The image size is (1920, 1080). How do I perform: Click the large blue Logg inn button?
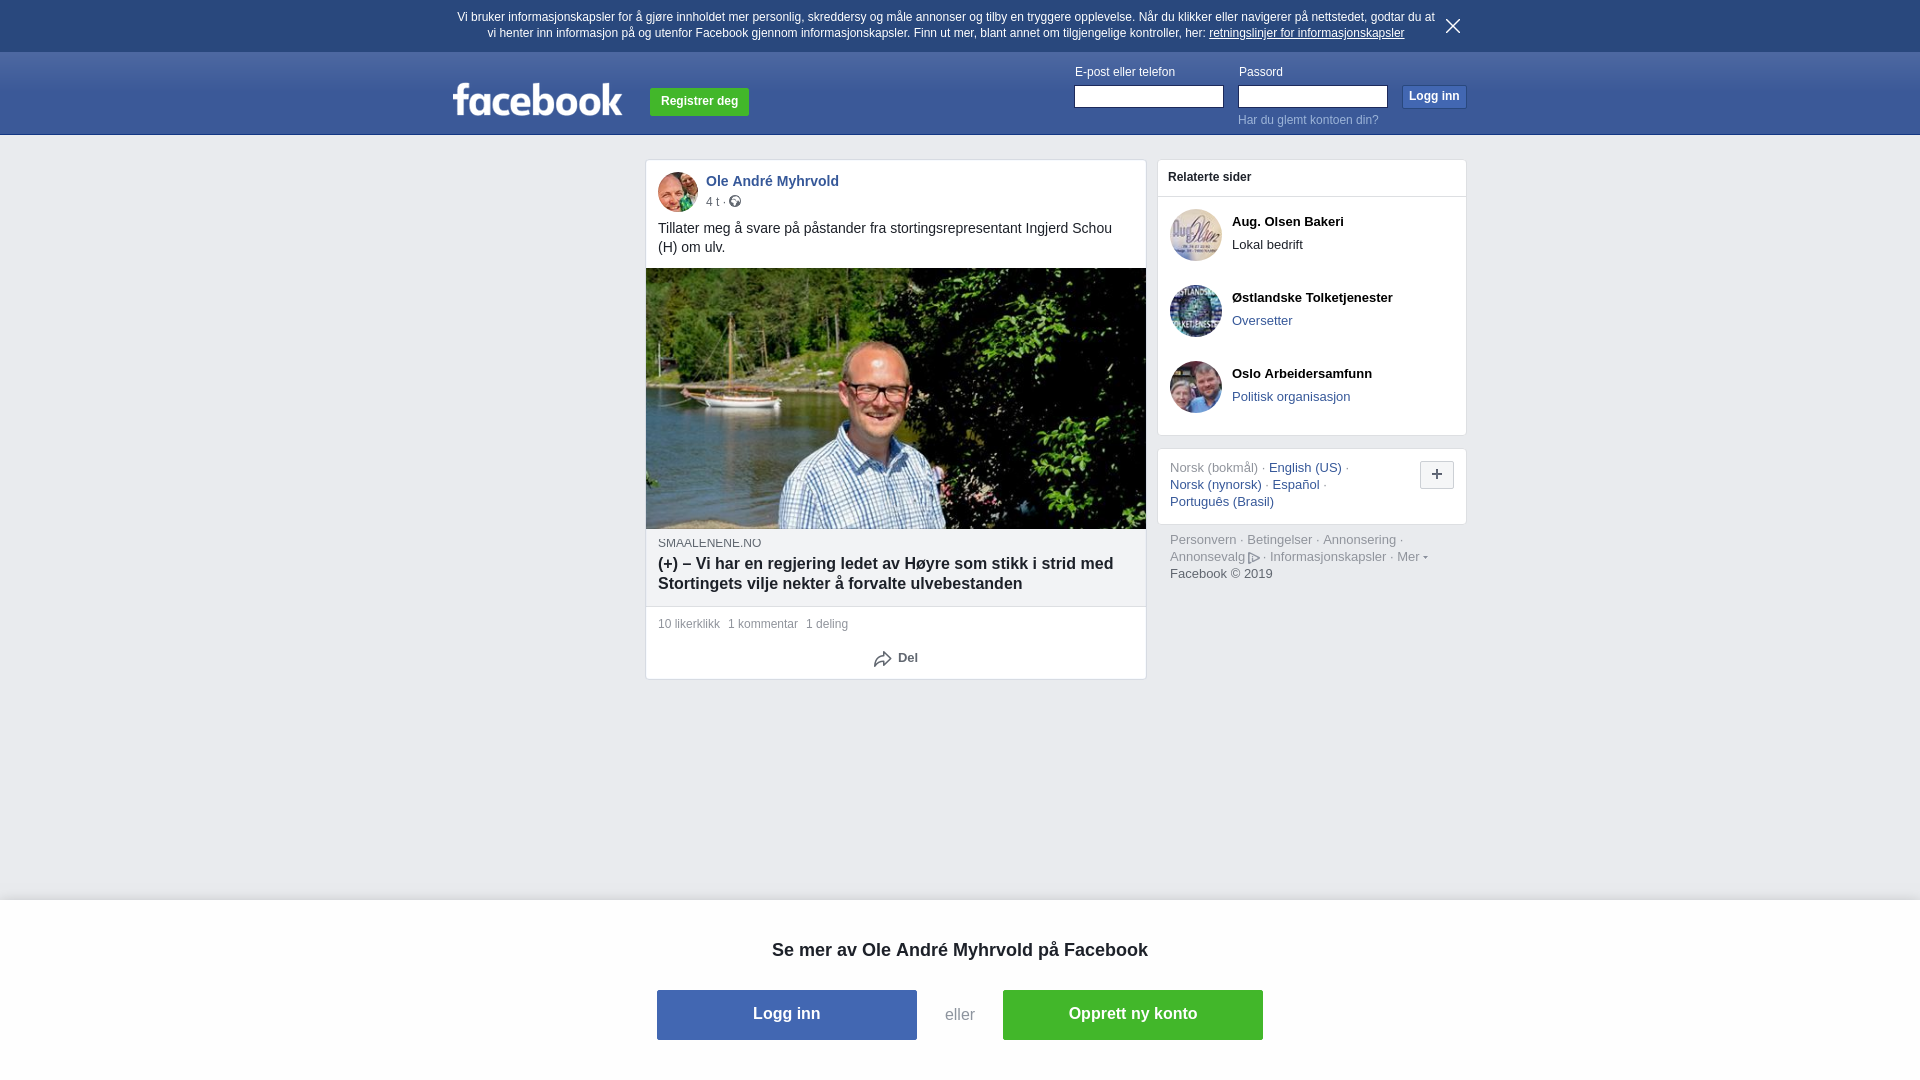(x=787, y=1015)
